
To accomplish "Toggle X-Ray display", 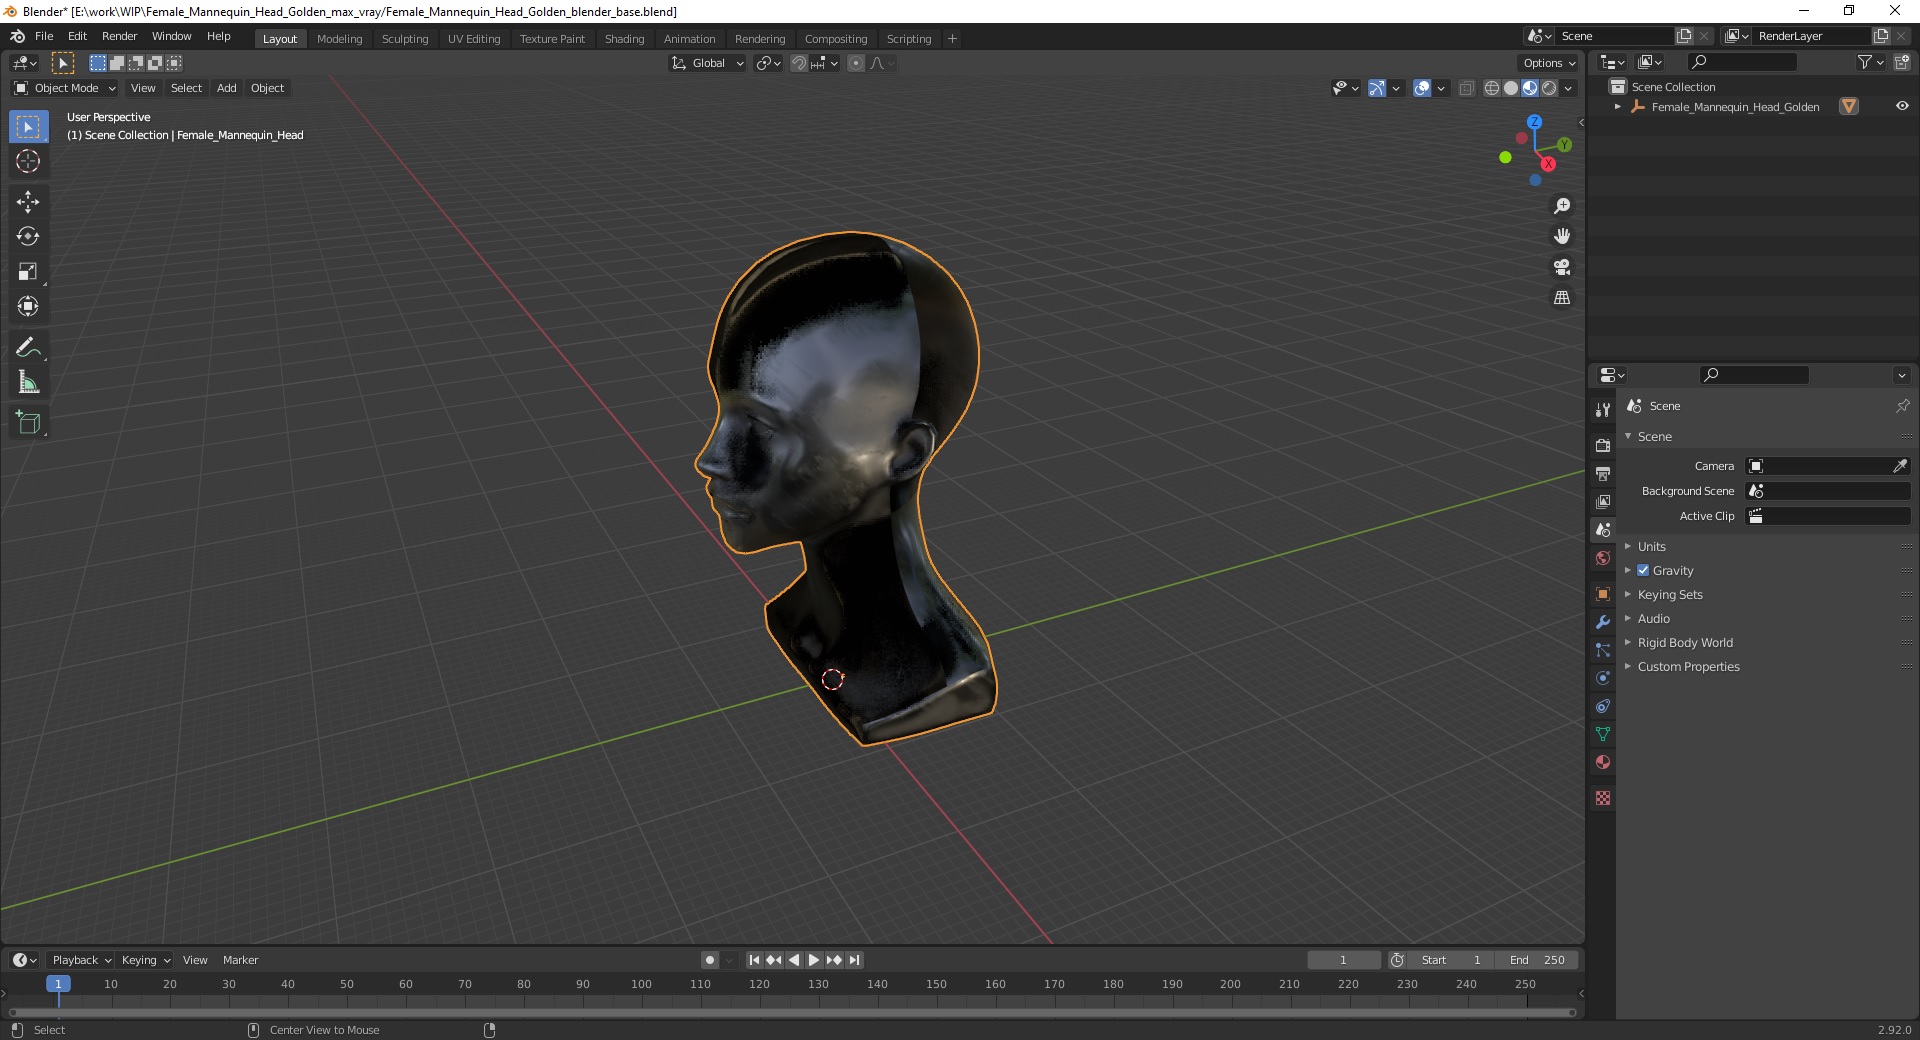I will (1467, 88).
